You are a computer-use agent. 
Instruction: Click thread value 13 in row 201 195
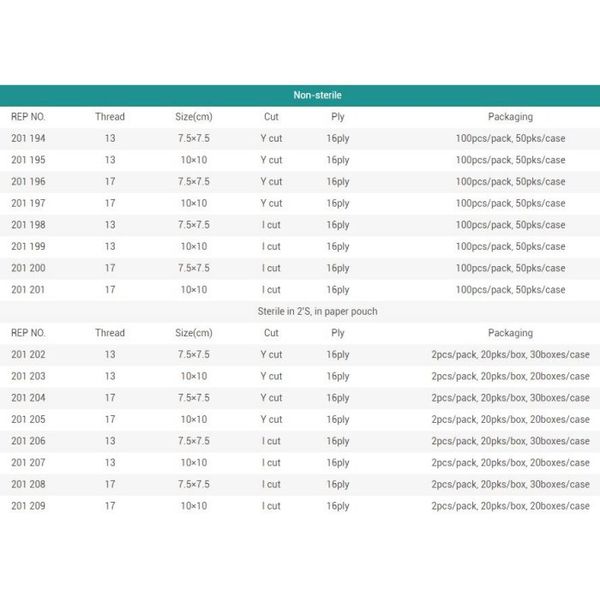click(110, 160)
